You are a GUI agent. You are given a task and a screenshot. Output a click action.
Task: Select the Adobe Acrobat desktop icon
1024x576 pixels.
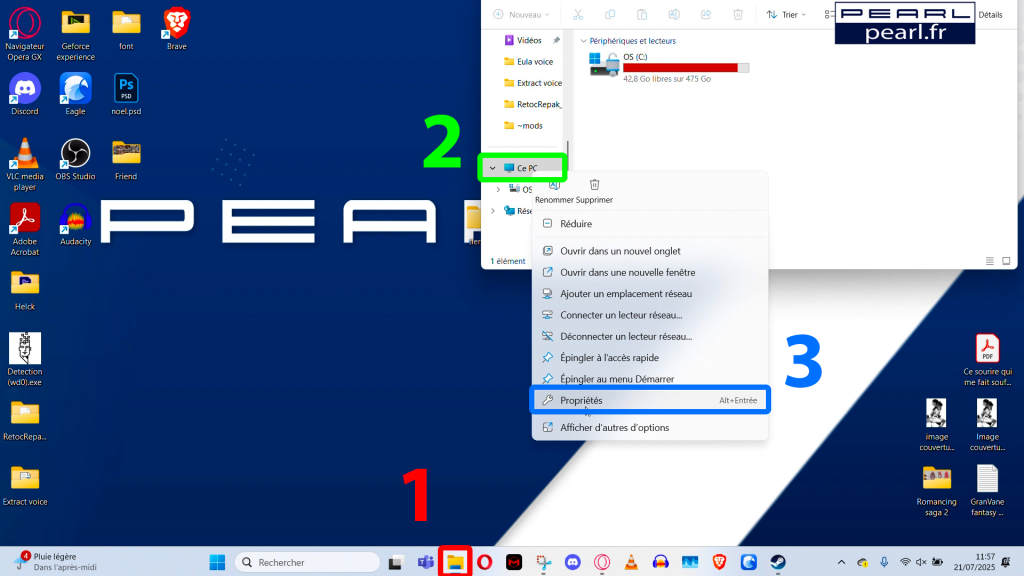click(x=25, y=229)
